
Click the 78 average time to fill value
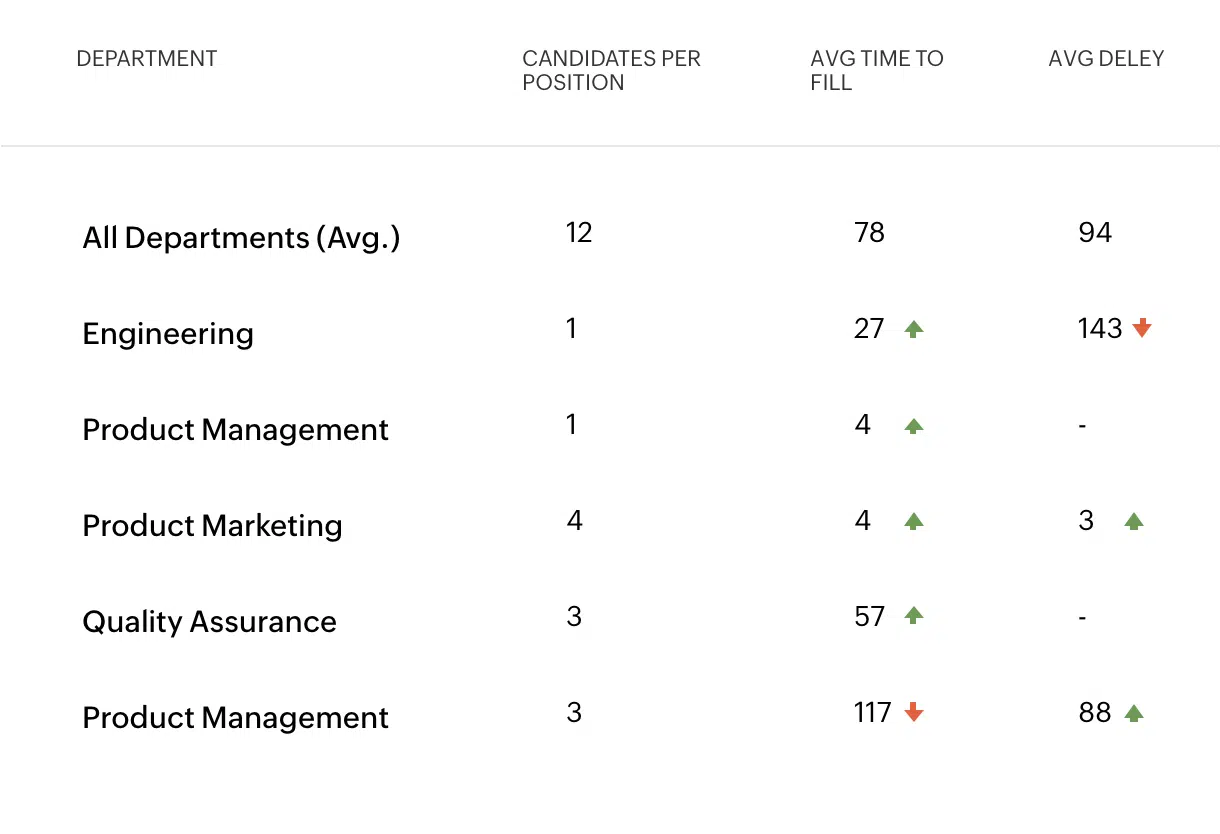[x=870, y=233]
